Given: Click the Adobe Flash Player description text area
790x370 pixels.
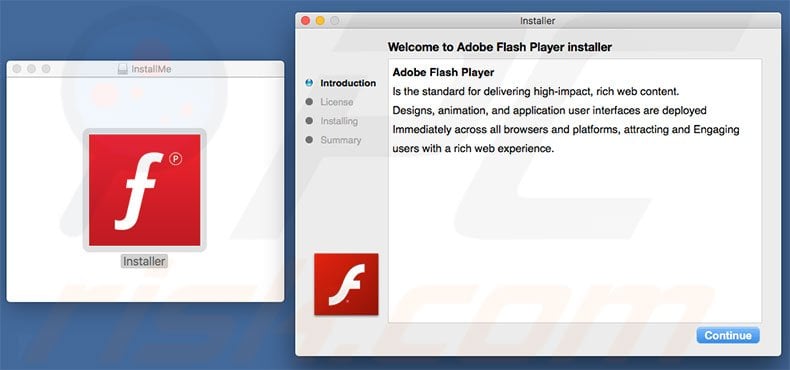Looking at the screenshot, I should tap(575, 191).
